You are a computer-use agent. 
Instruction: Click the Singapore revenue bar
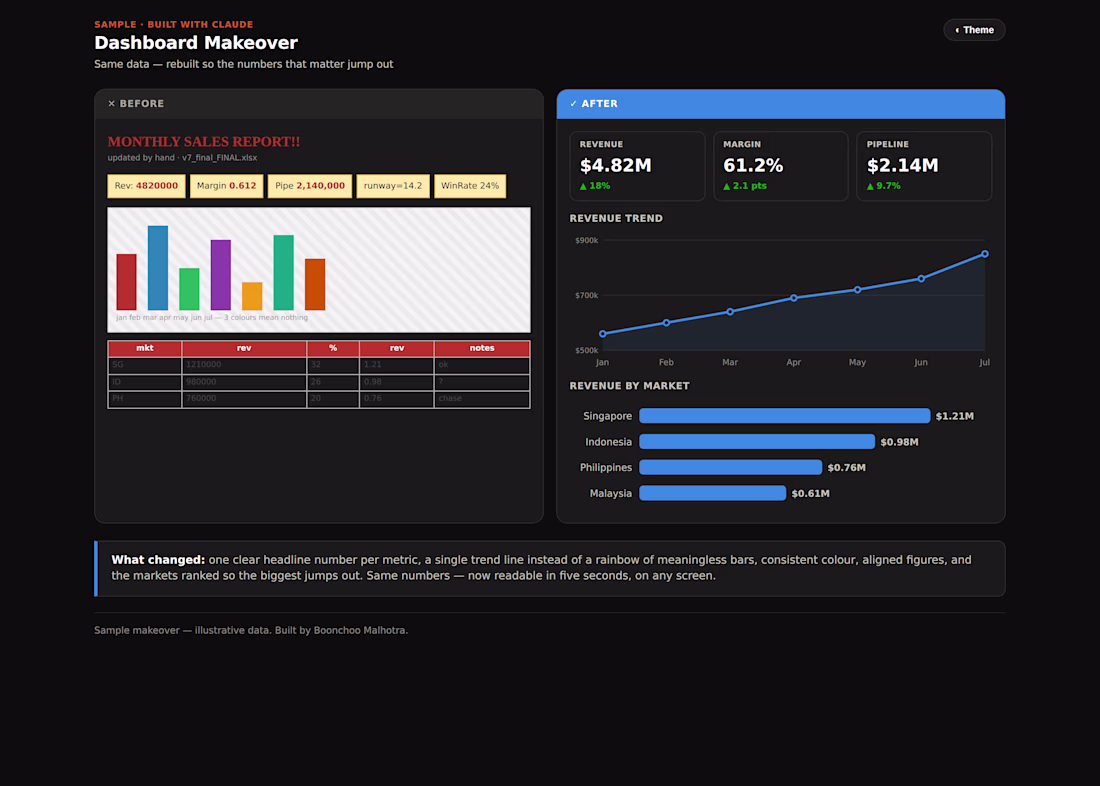(784, 416)
